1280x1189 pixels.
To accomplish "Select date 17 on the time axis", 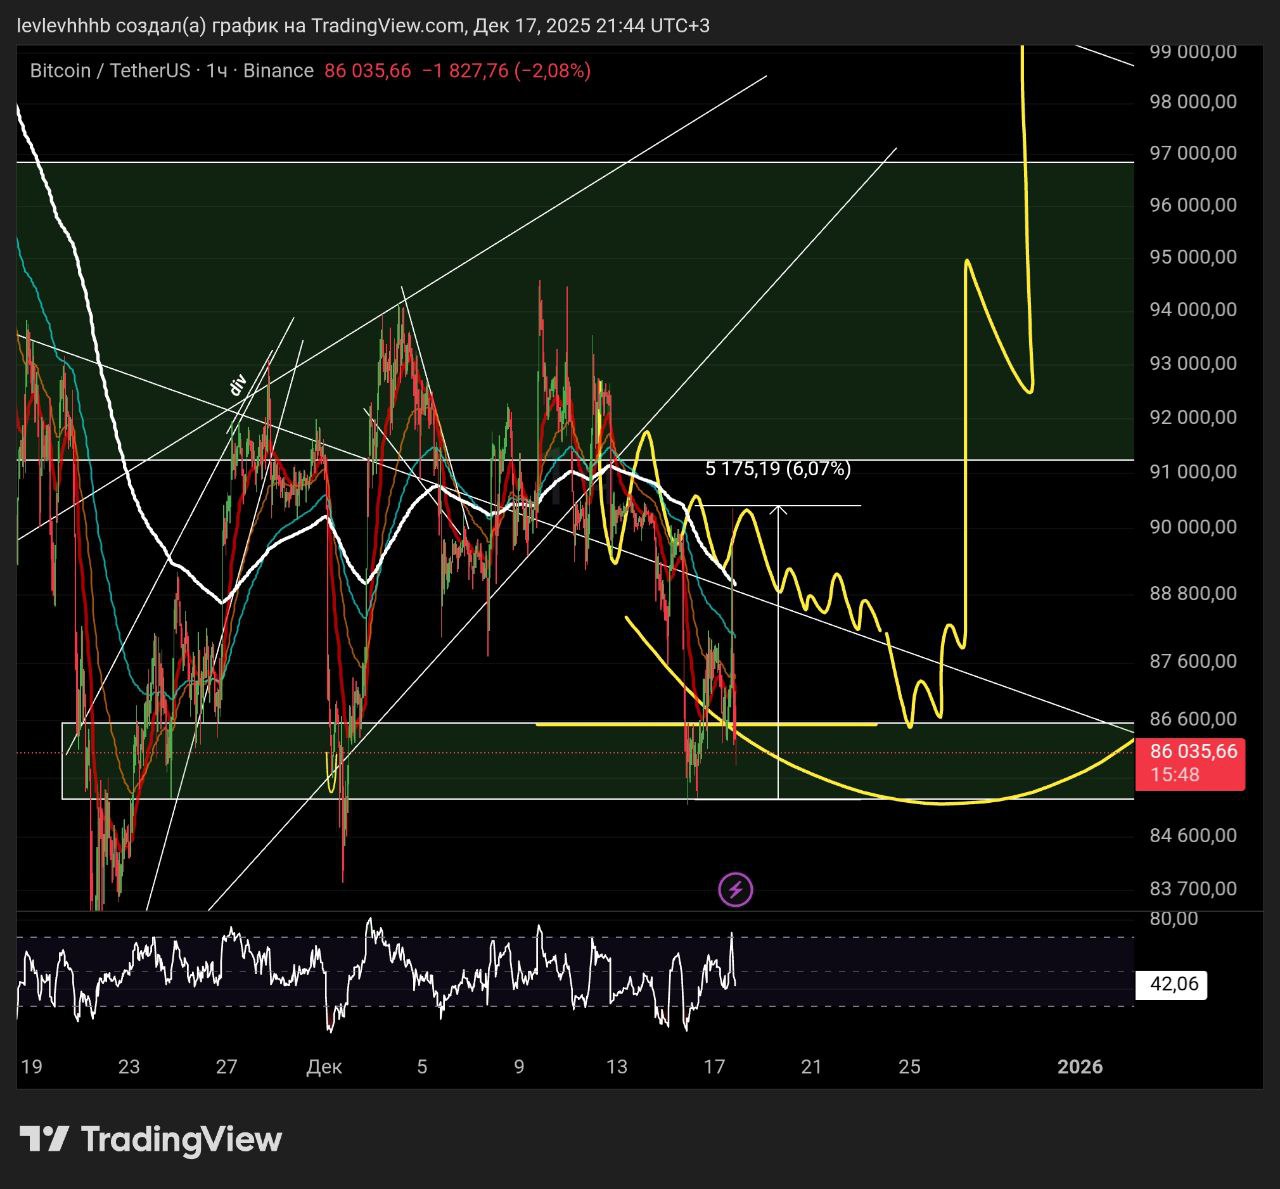I will point(714,1067).
